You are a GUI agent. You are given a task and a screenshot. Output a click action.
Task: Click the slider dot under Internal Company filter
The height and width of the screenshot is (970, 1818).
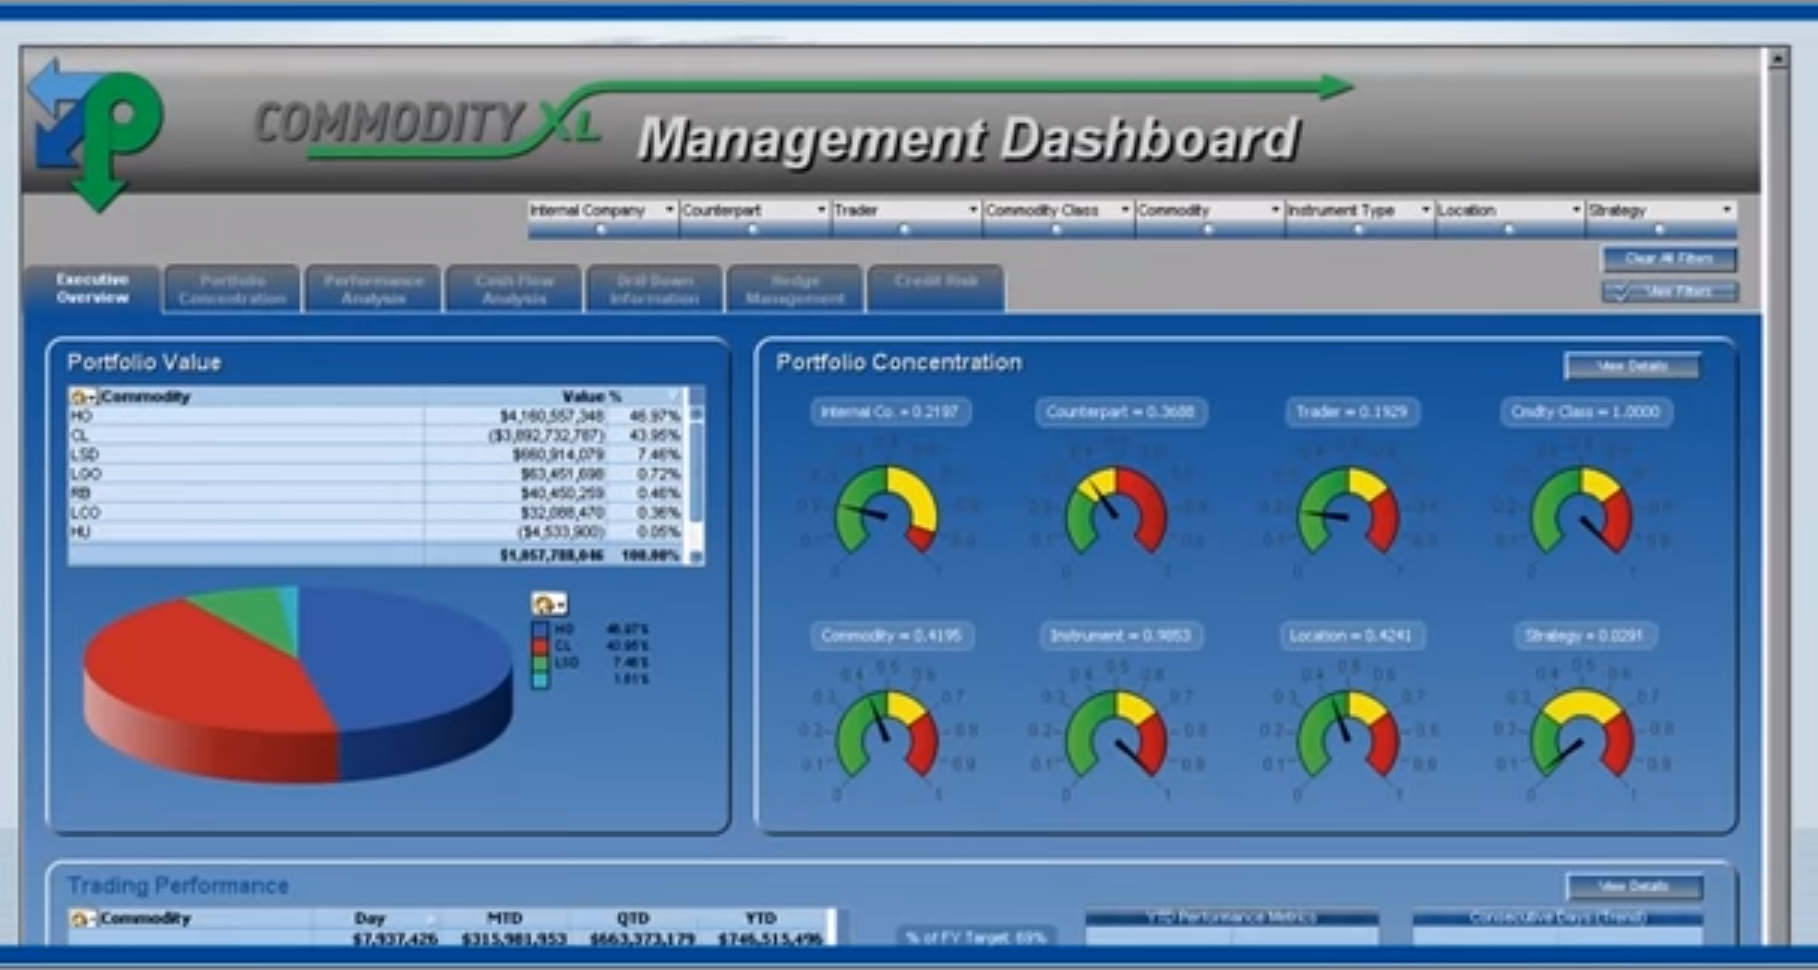601,230
